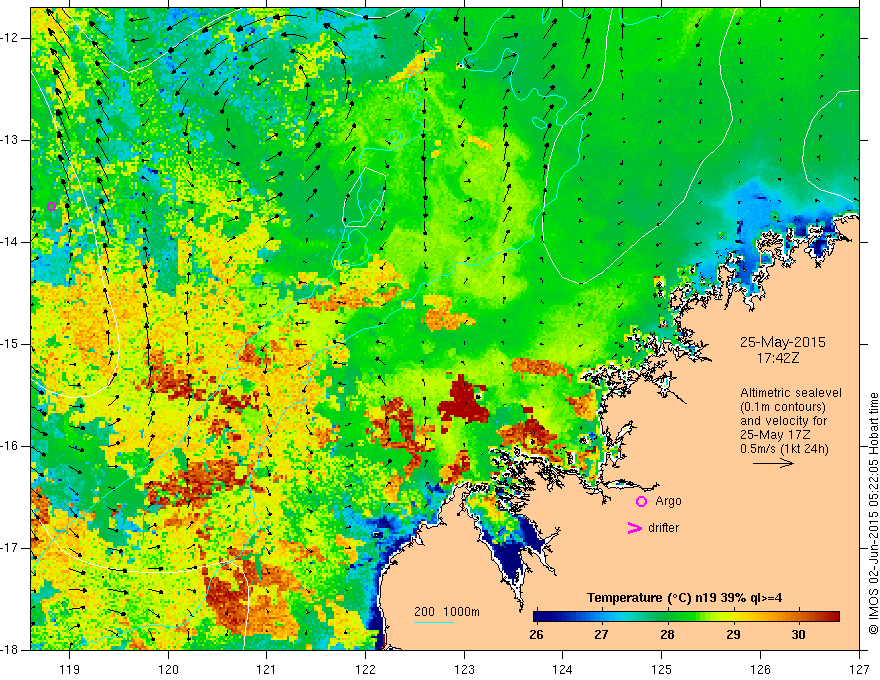Click the cyan 200 1000m contour legend line
880x680 pixels.
(x=434, y=622)
